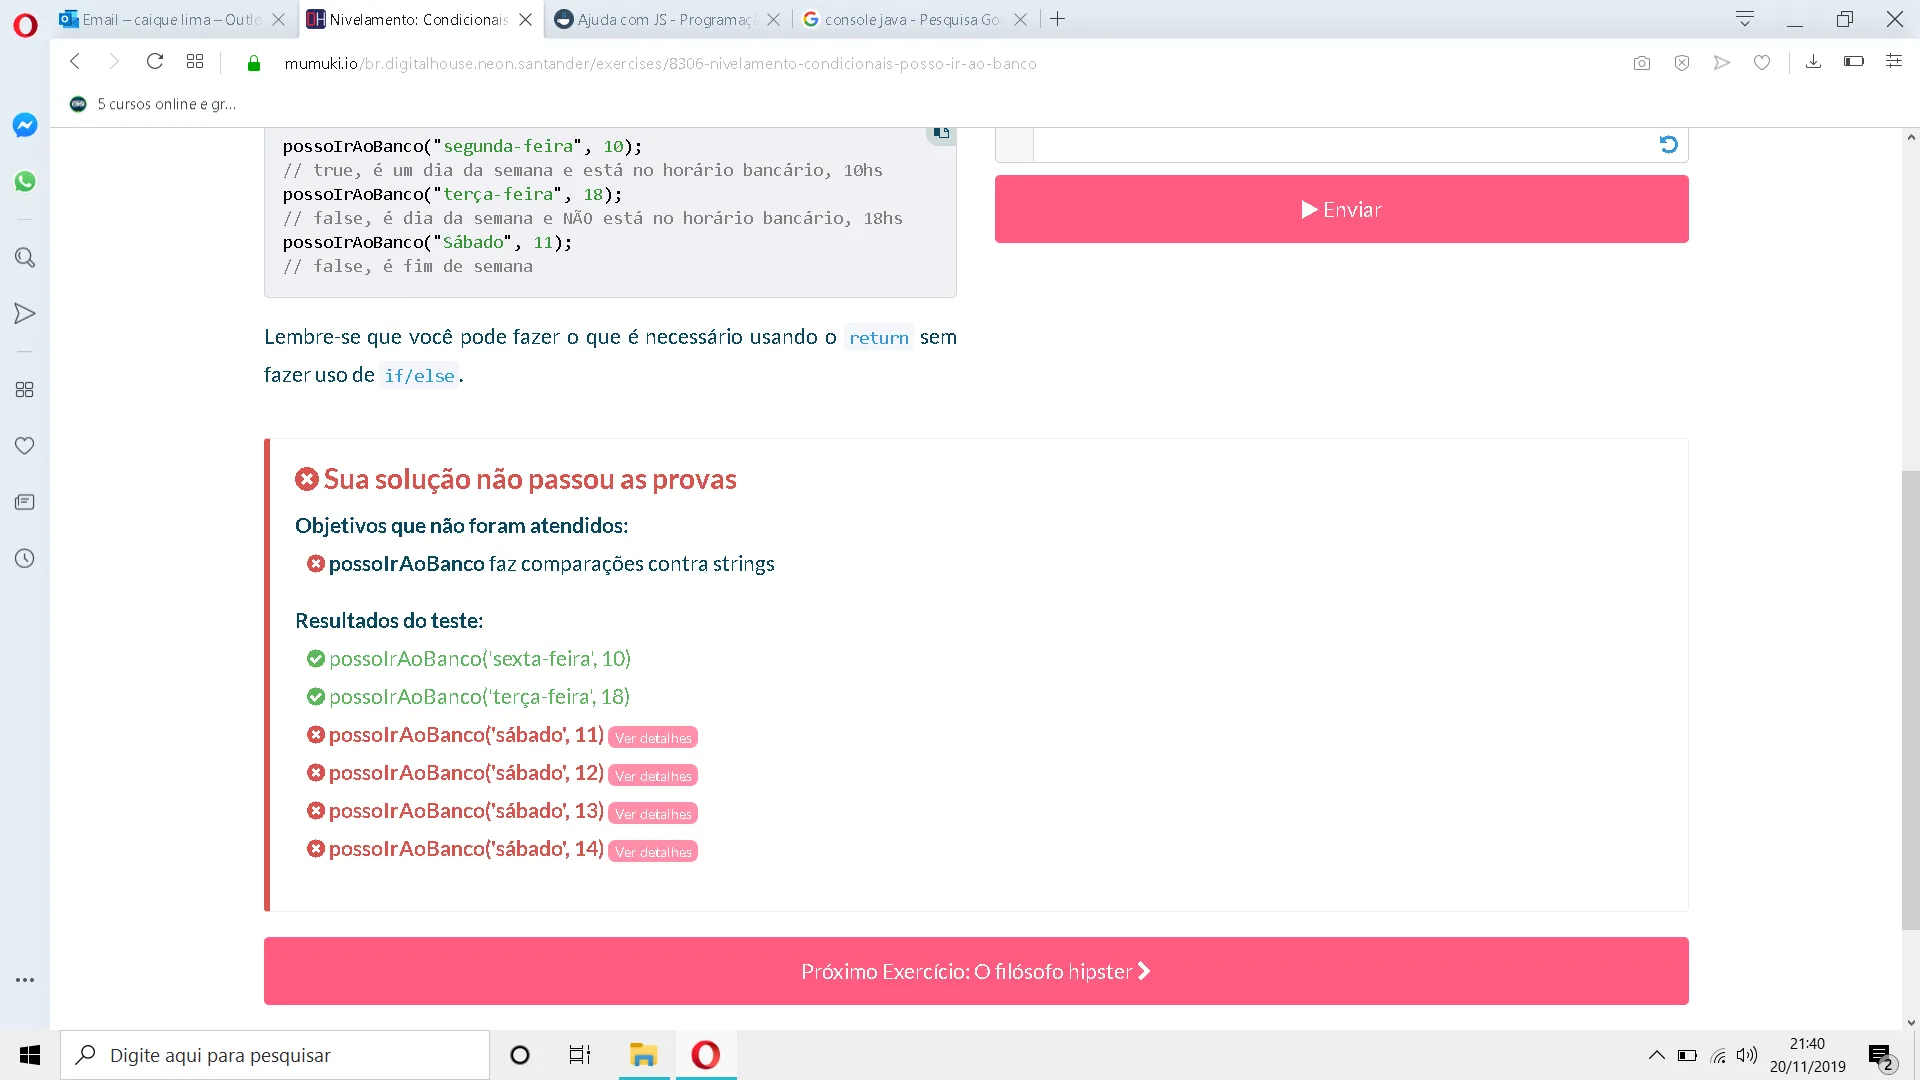Reset code with the blue restart icon

click(1668, 145)
